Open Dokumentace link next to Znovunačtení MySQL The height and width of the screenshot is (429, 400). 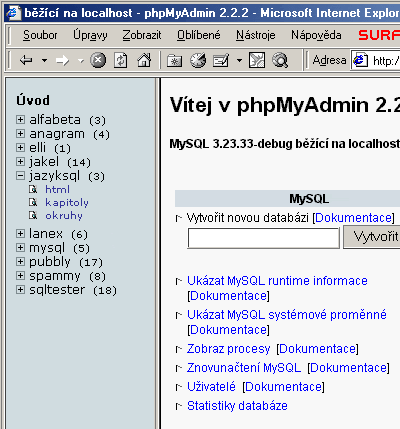click(x=348, y=368)
